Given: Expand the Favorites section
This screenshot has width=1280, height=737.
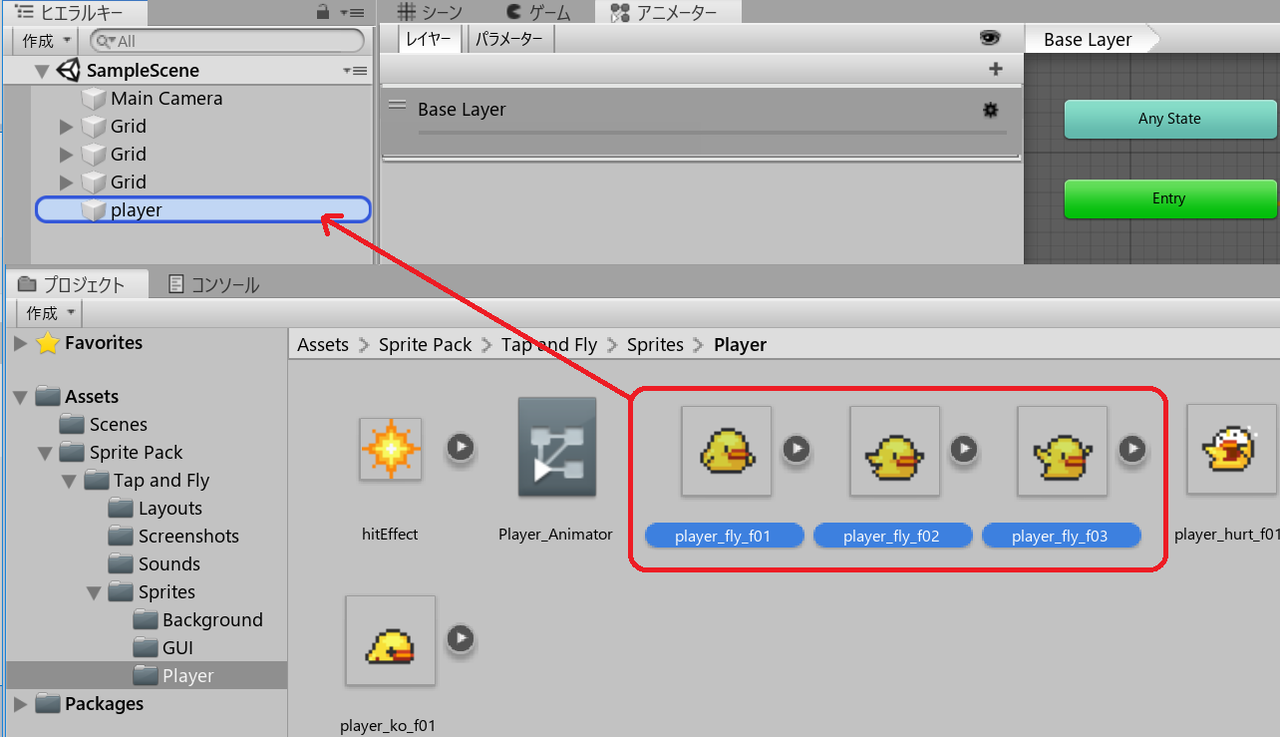Looking at the screenshot, I should 21,344.
